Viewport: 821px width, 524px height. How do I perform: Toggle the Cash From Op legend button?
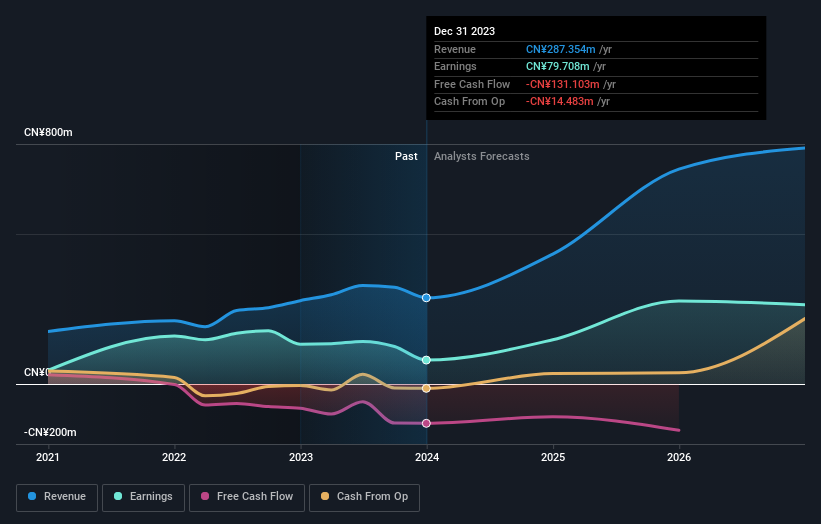[364, 497]
